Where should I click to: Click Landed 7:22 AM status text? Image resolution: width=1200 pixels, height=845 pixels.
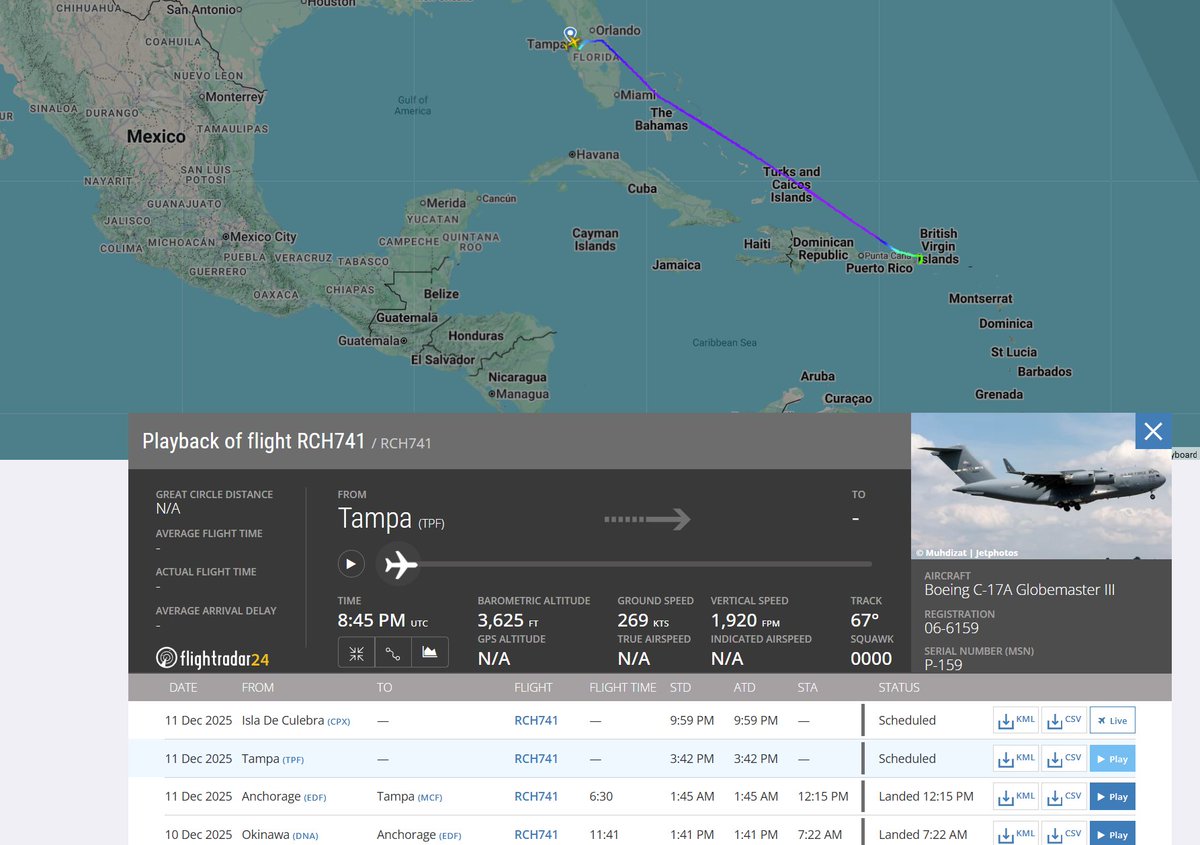click(923, 835)
